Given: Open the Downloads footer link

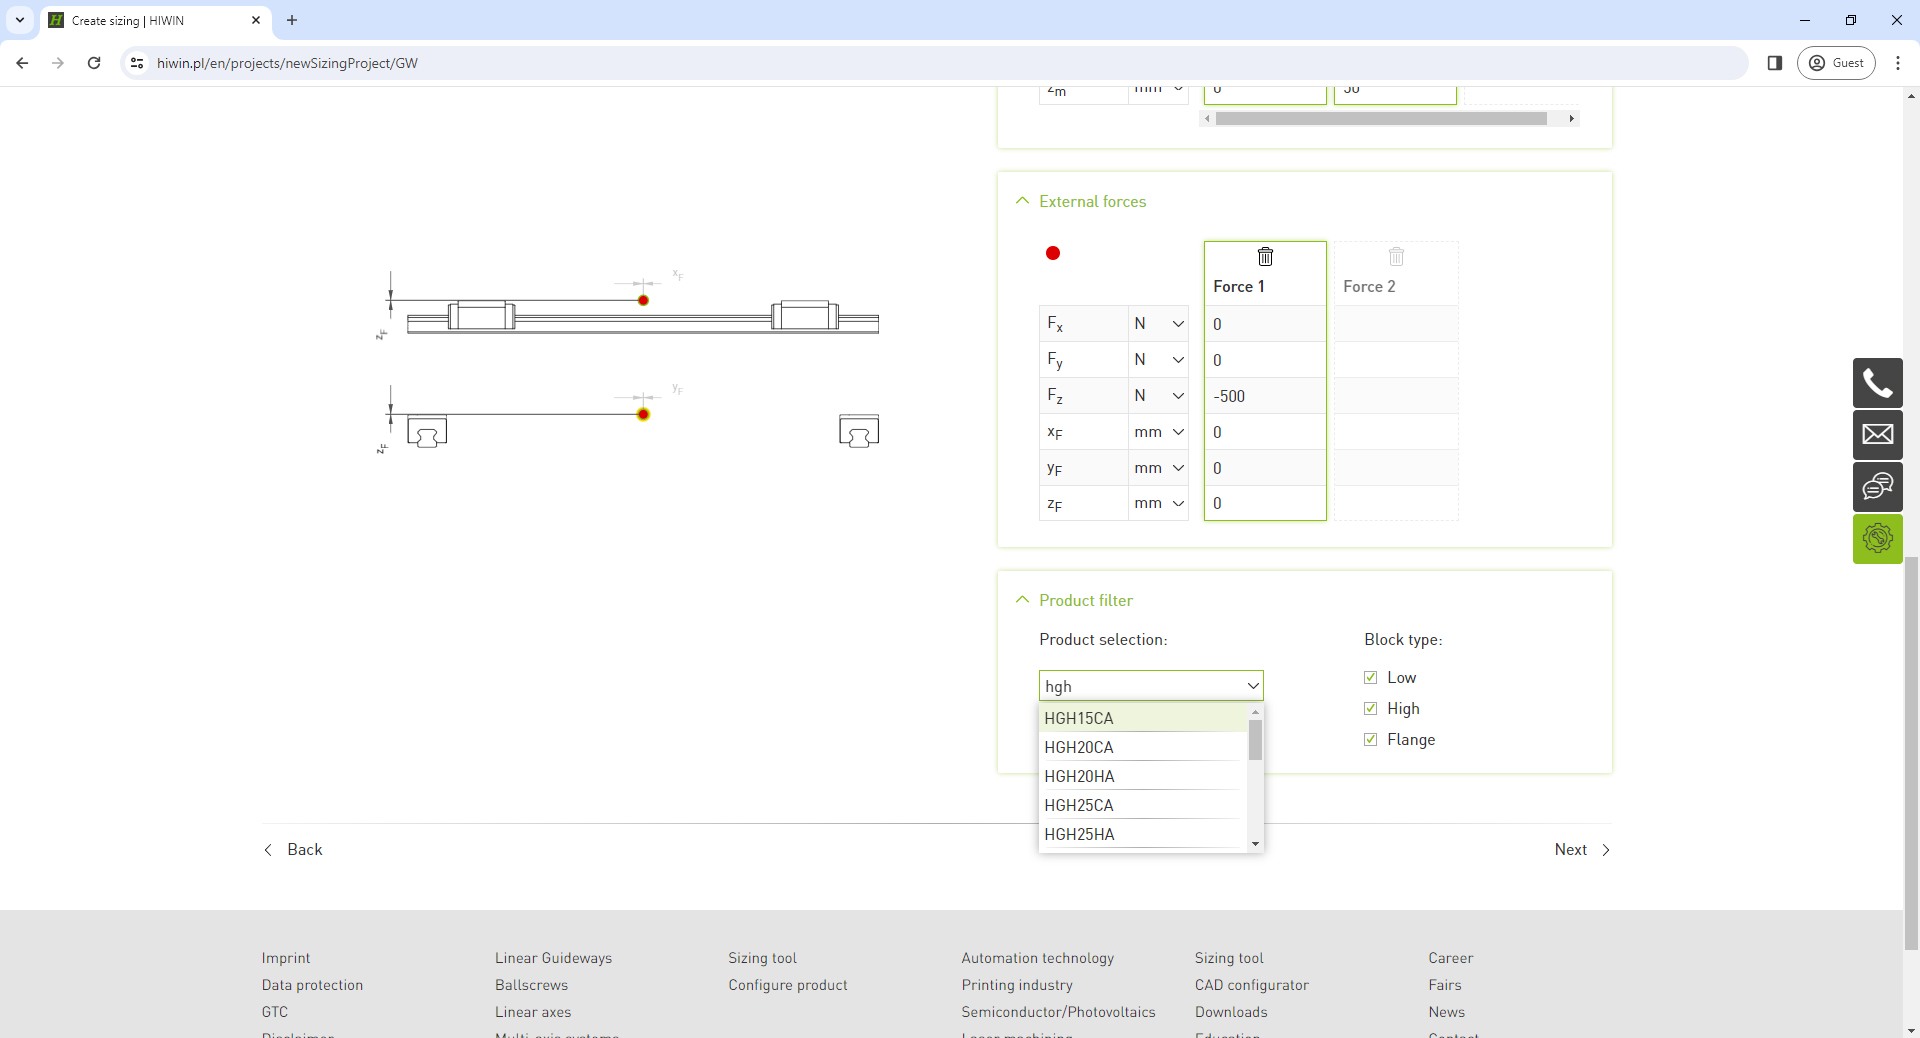Looking at the screenshot, I should (x=1231, y=1012).
